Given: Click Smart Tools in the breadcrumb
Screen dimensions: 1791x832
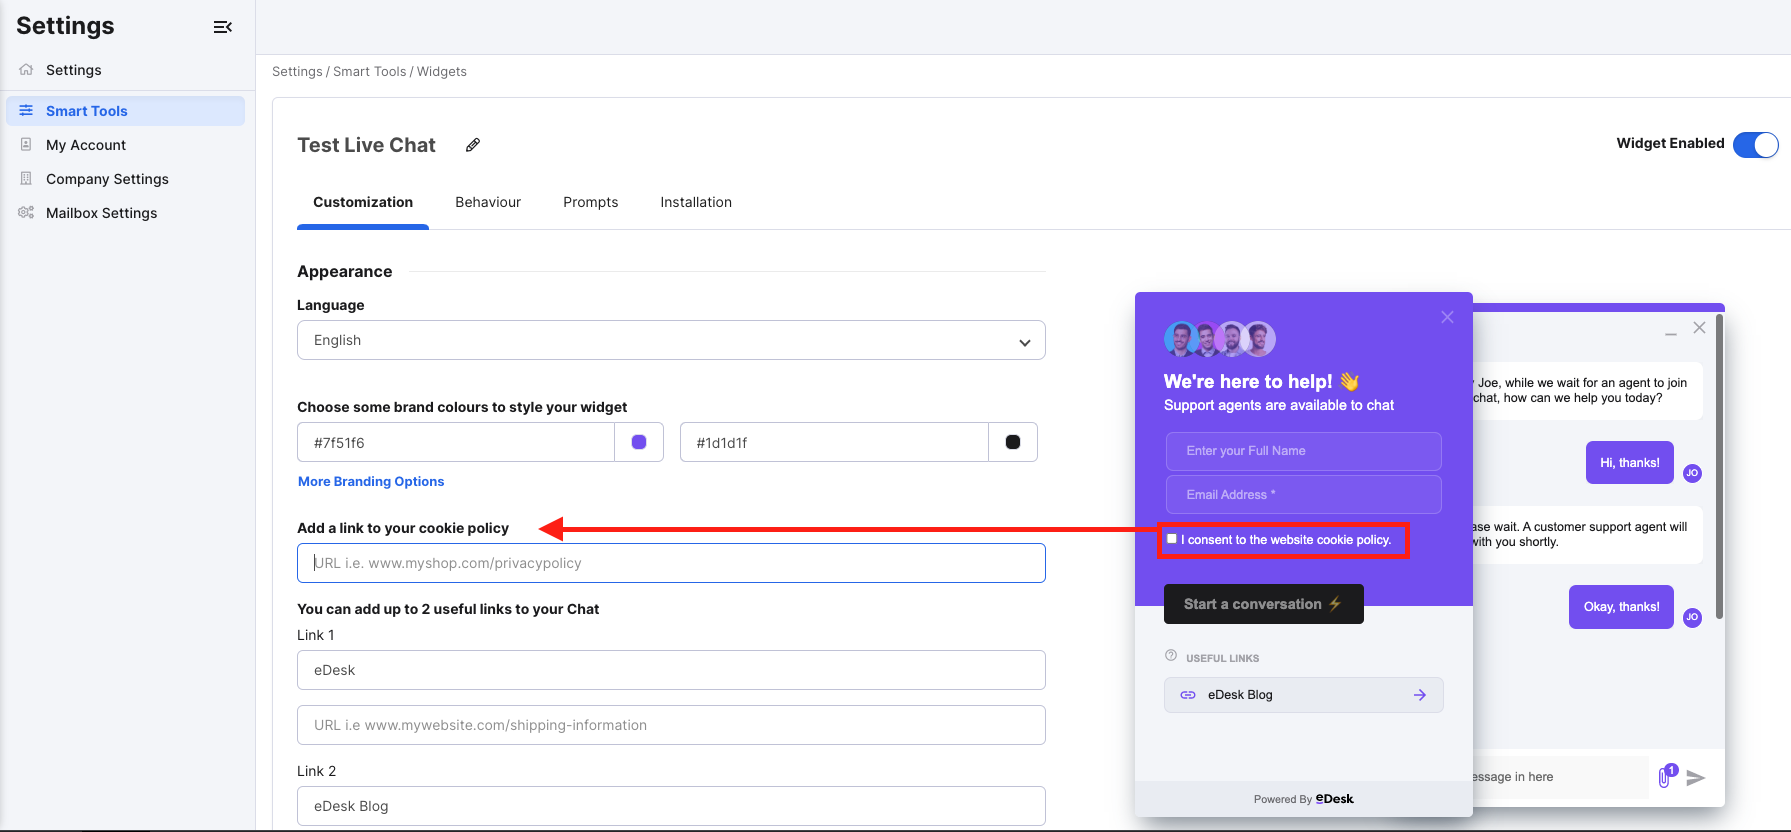Looking at the screenshot, I should [x=369, y=72].
